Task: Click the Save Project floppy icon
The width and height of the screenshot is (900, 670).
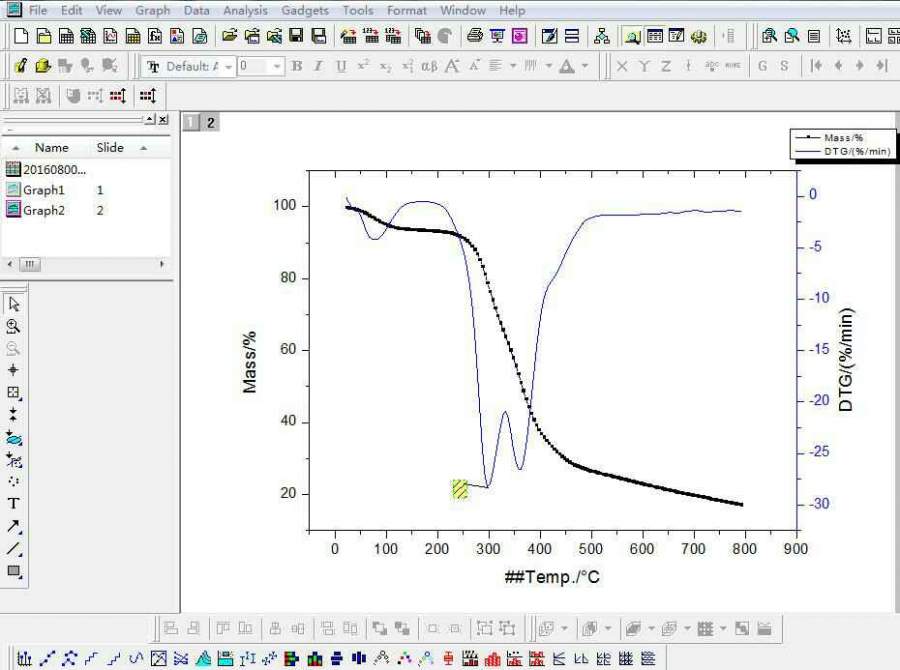Action: (x=296, y=36)
